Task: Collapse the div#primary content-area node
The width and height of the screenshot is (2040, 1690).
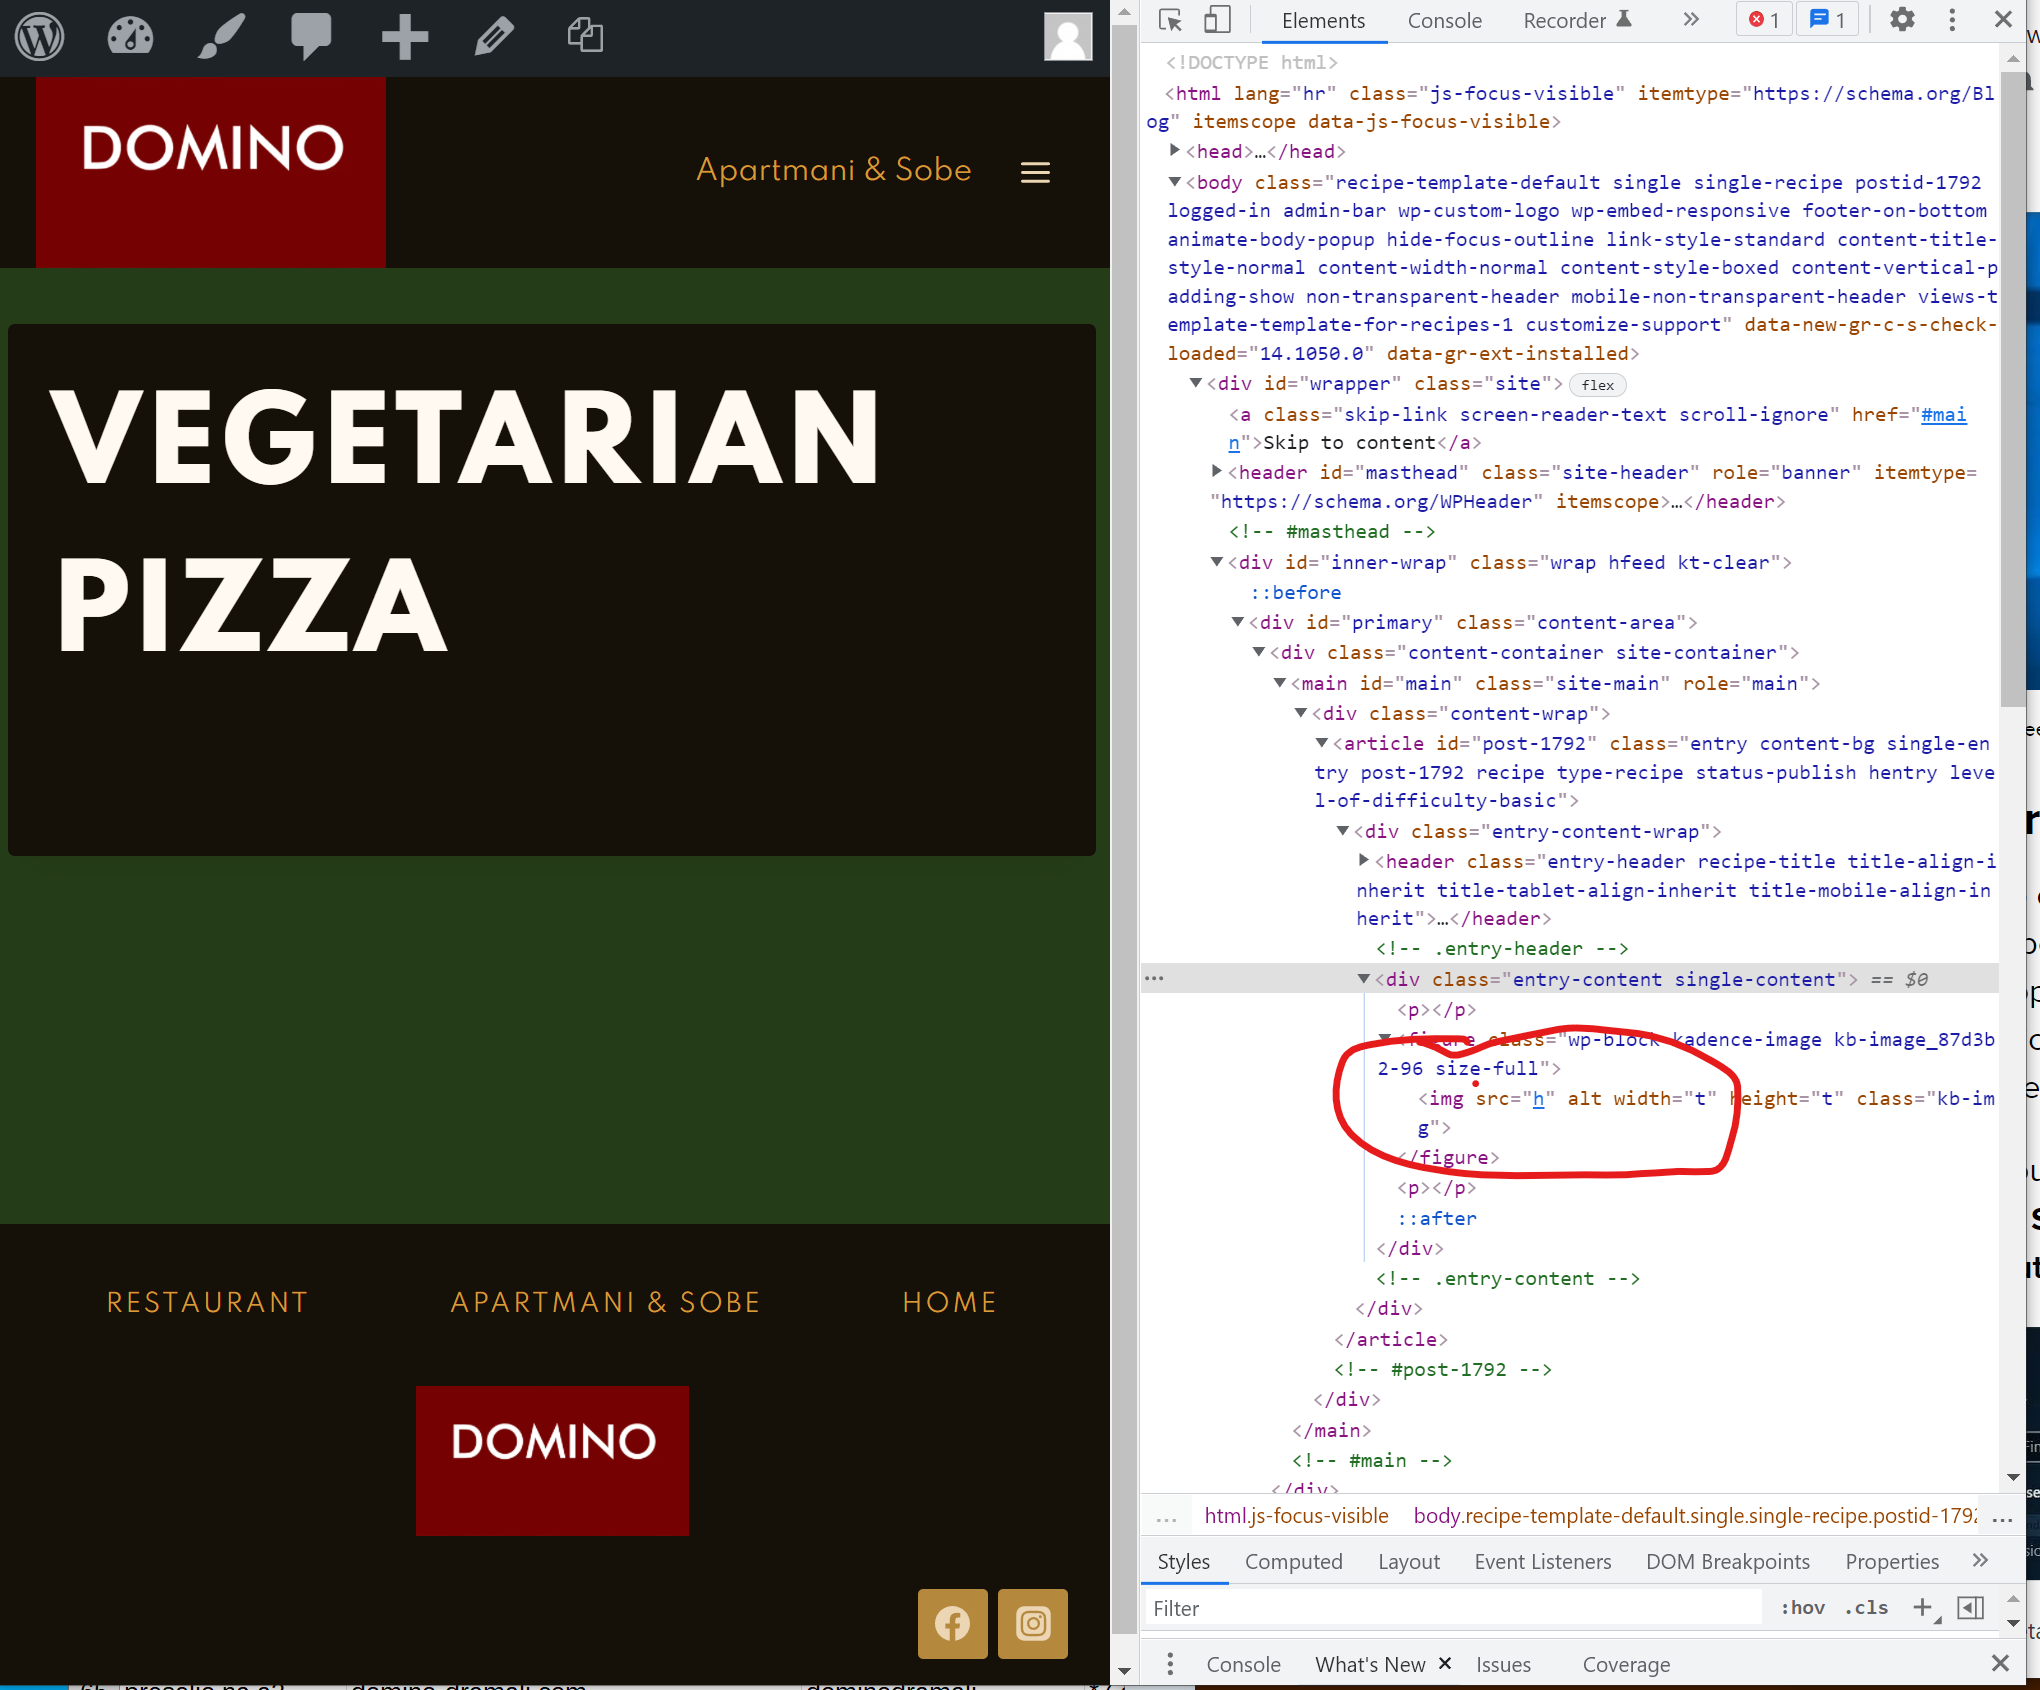Action: (x=1238, y=622)
